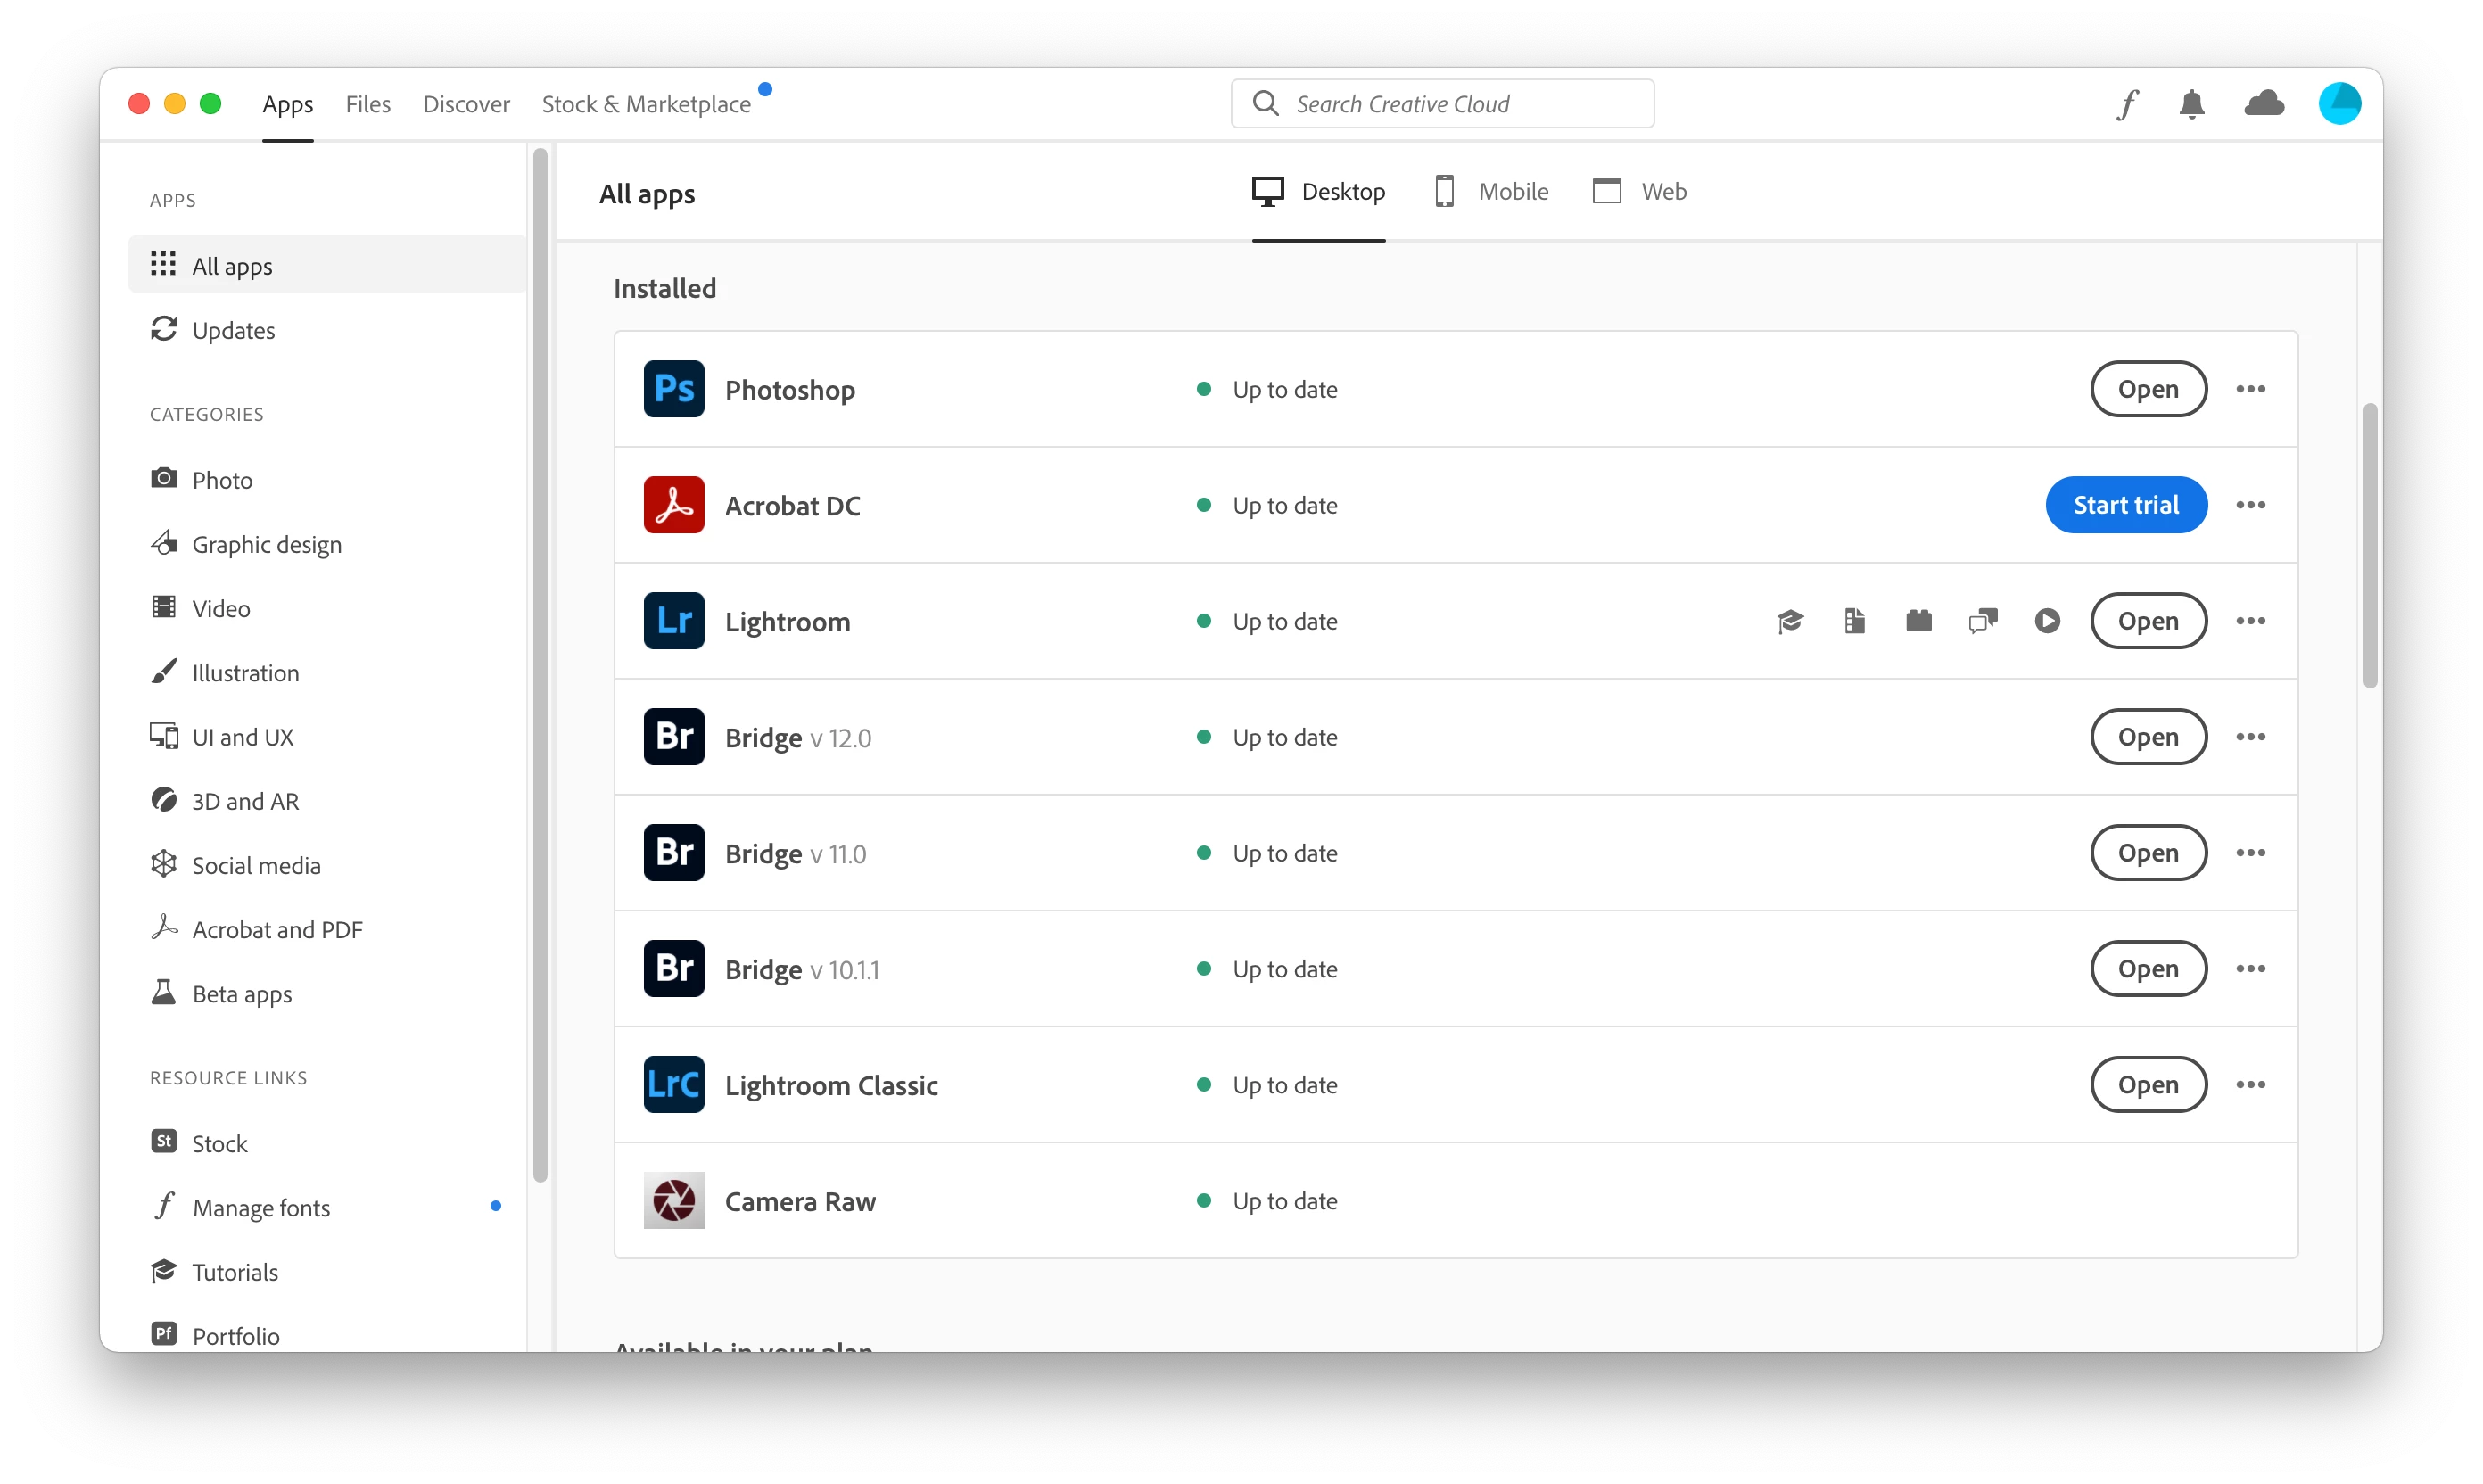Open the fonts icon in top bar

pyautogui.click(x=2127, y=104)
